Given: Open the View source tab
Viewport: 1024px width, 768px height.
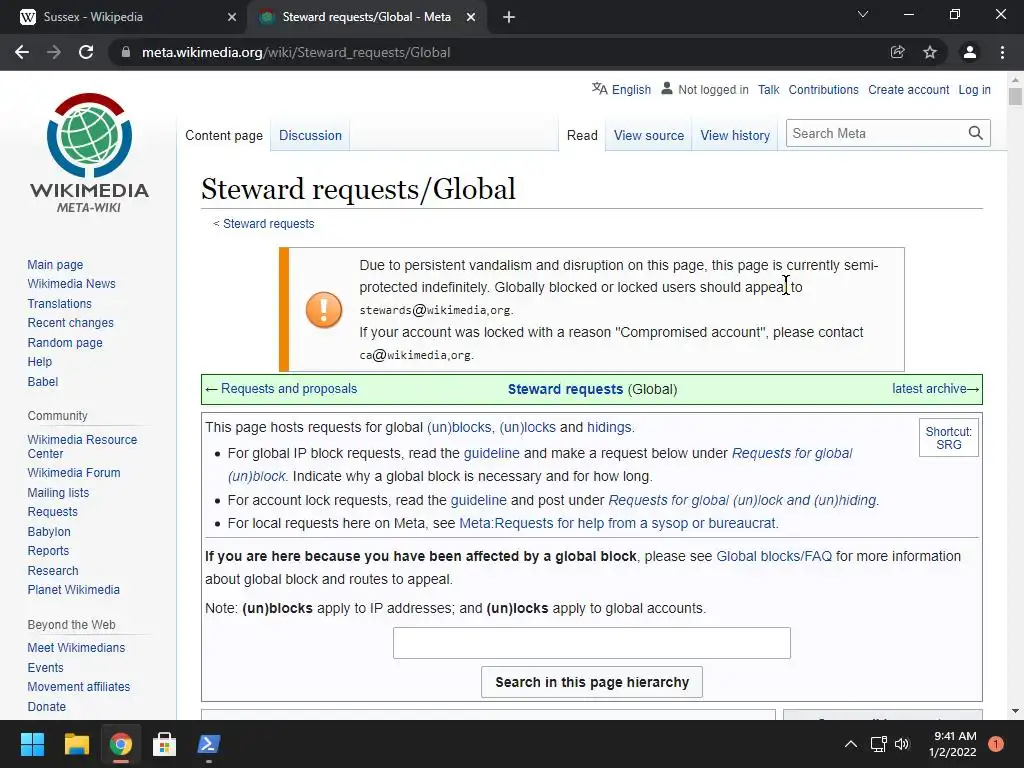Looking at the screenshot, I should 648,135.
